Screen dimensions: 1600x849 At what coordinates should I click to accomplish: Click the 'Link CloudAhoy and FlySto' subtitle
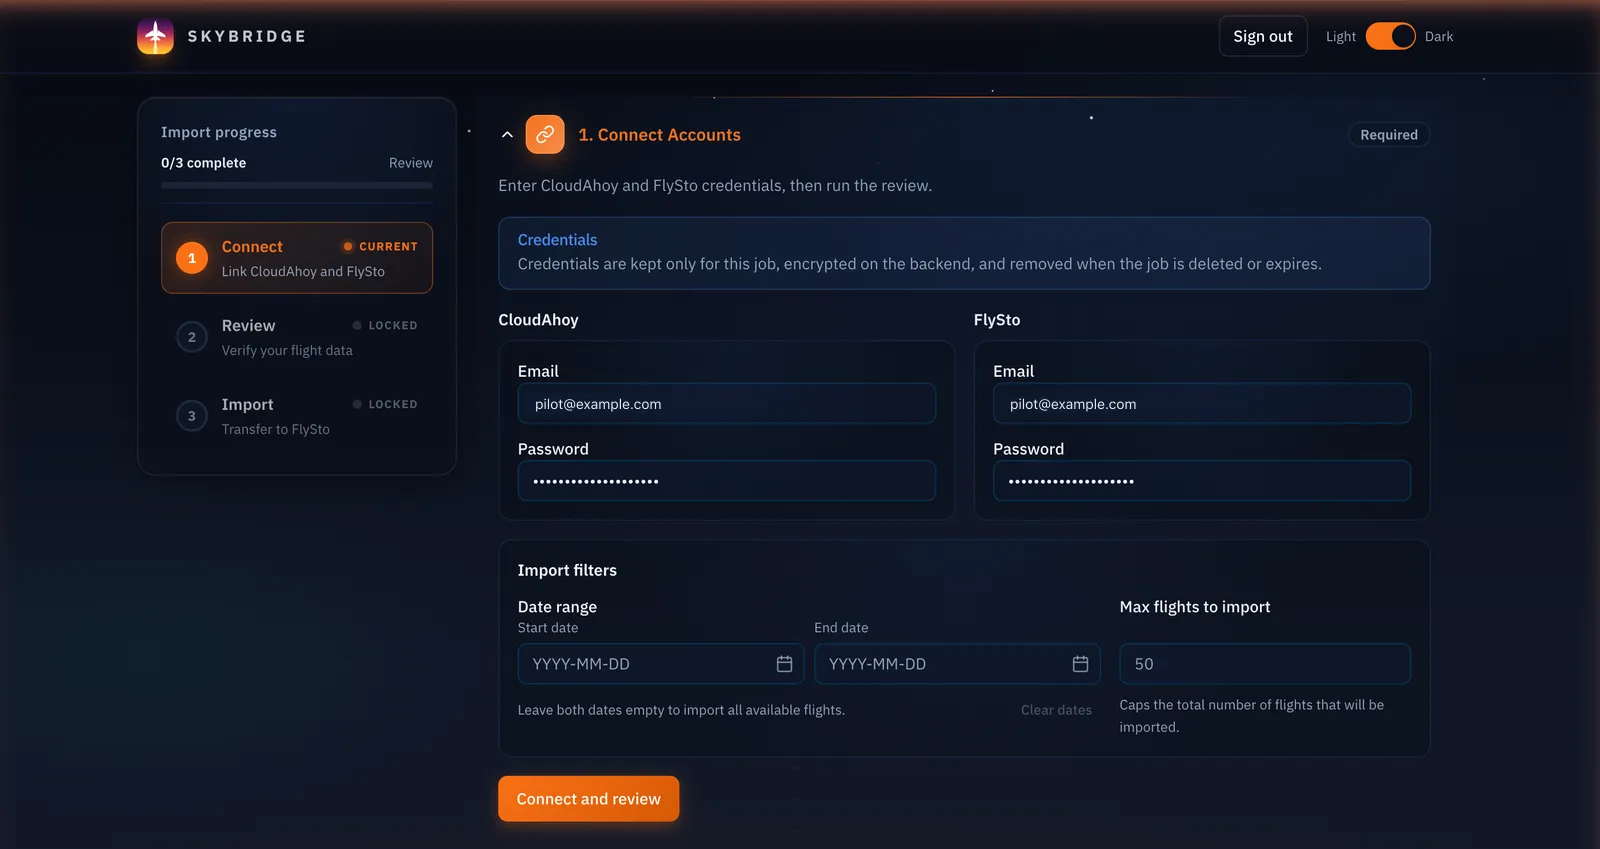pos(303,272)
